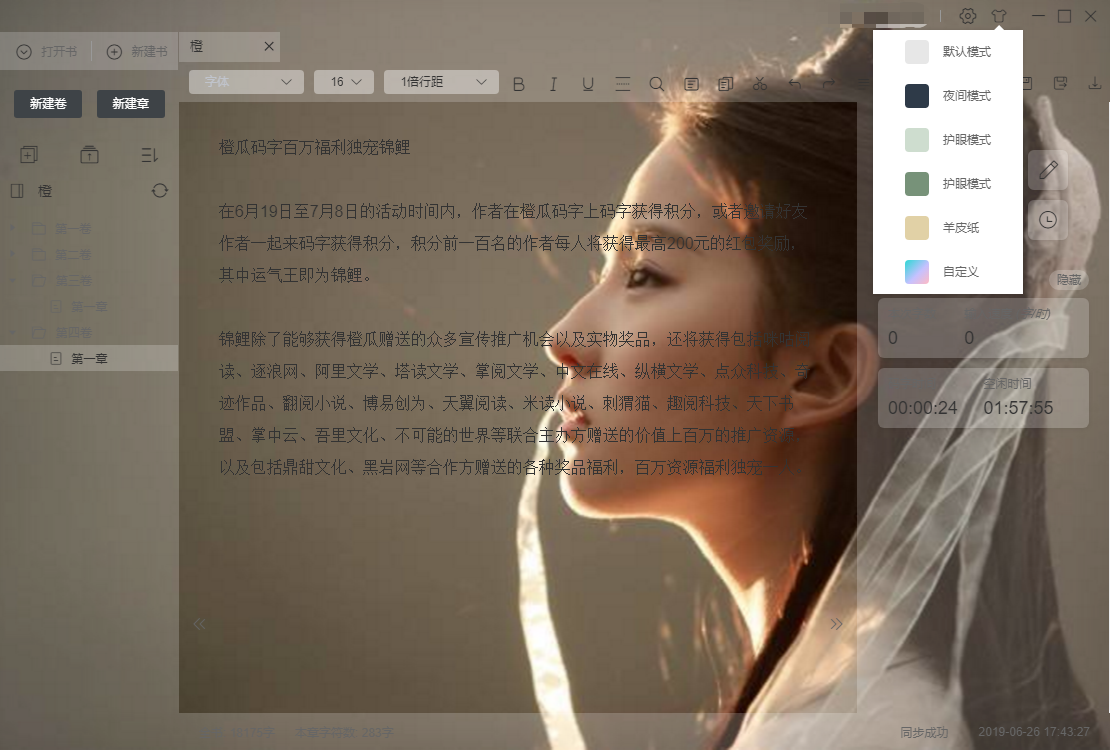1110x750 pixels.
Task: Toggle italic formatting
Action: (x=553, y=83)
